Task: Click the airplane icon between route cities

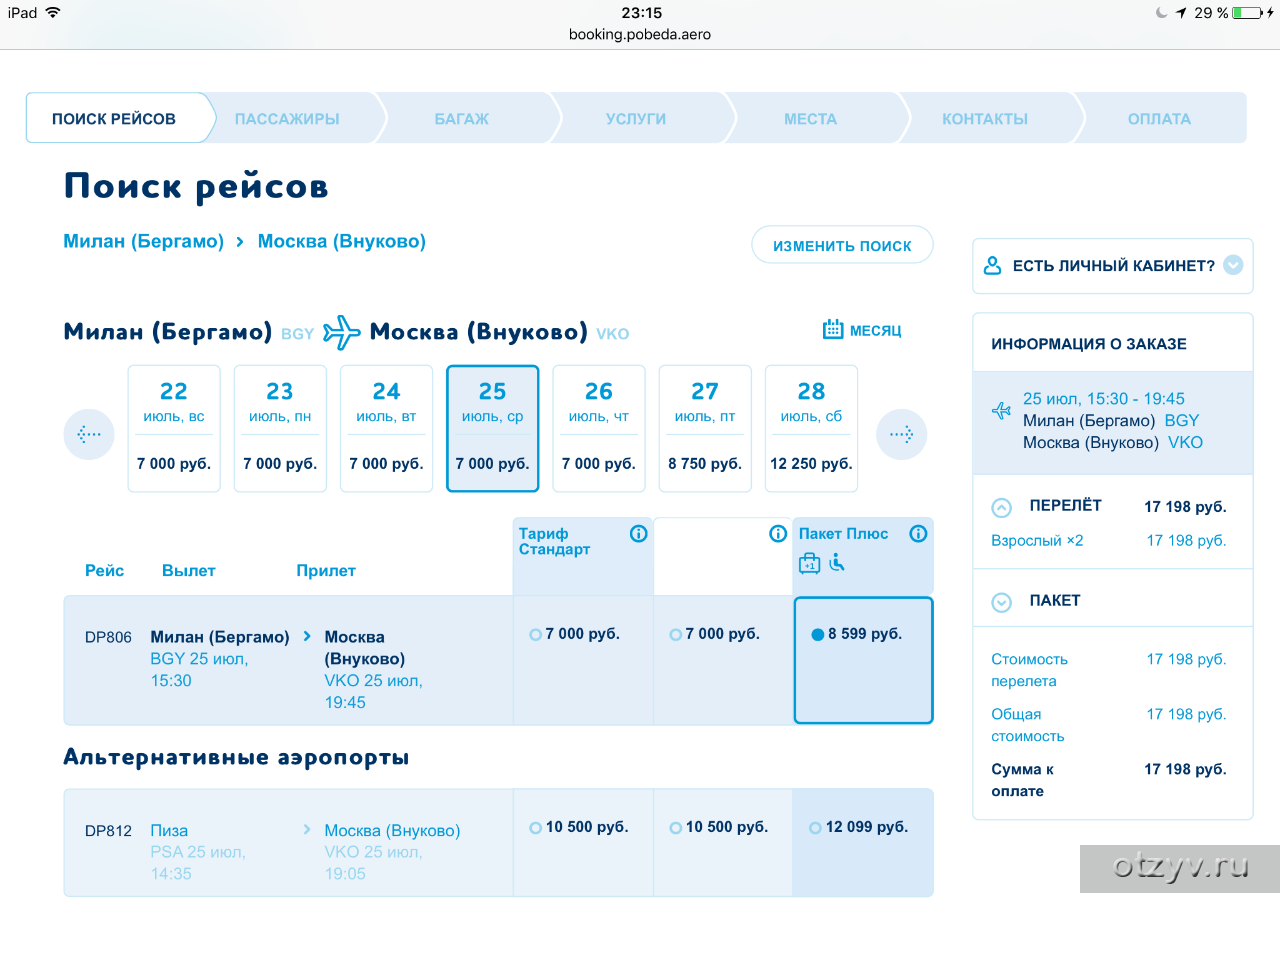Action: tap(341, 332)
